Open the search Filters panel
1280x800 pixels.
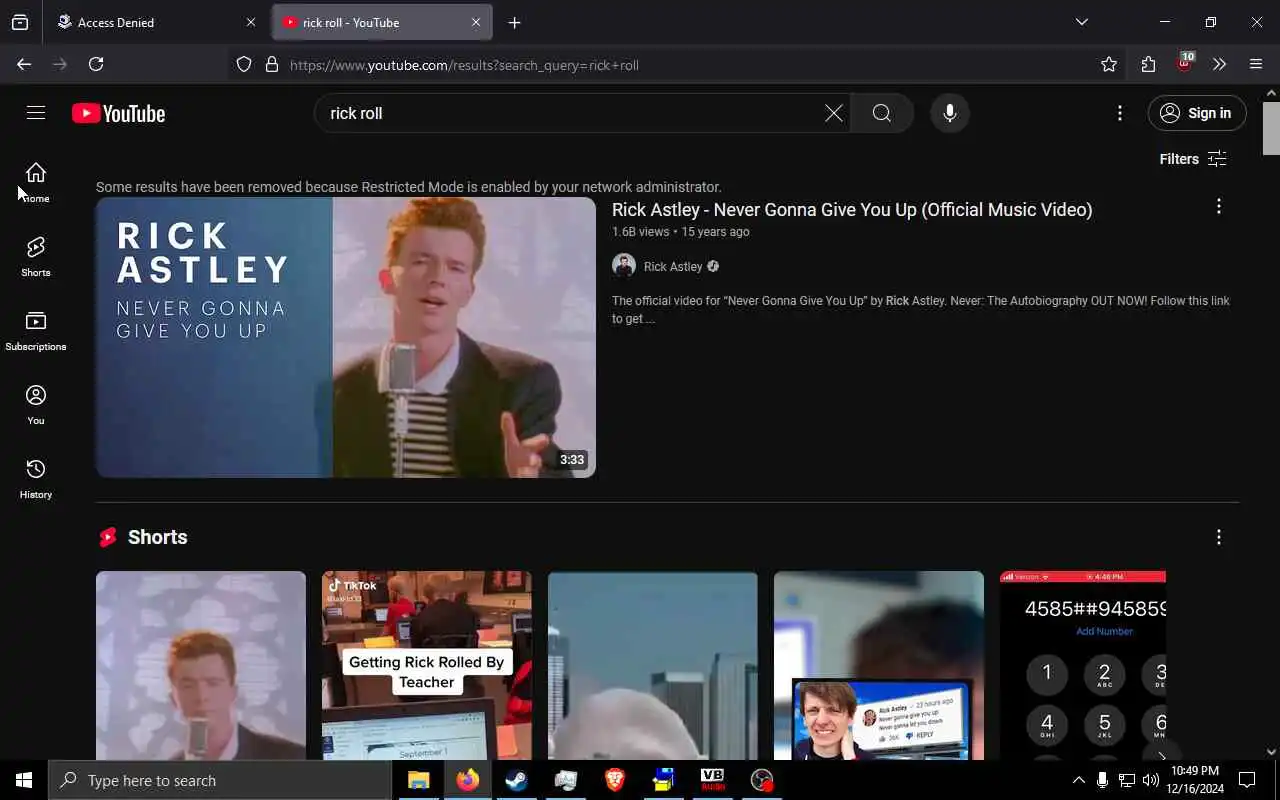(x=1193, y=159)
